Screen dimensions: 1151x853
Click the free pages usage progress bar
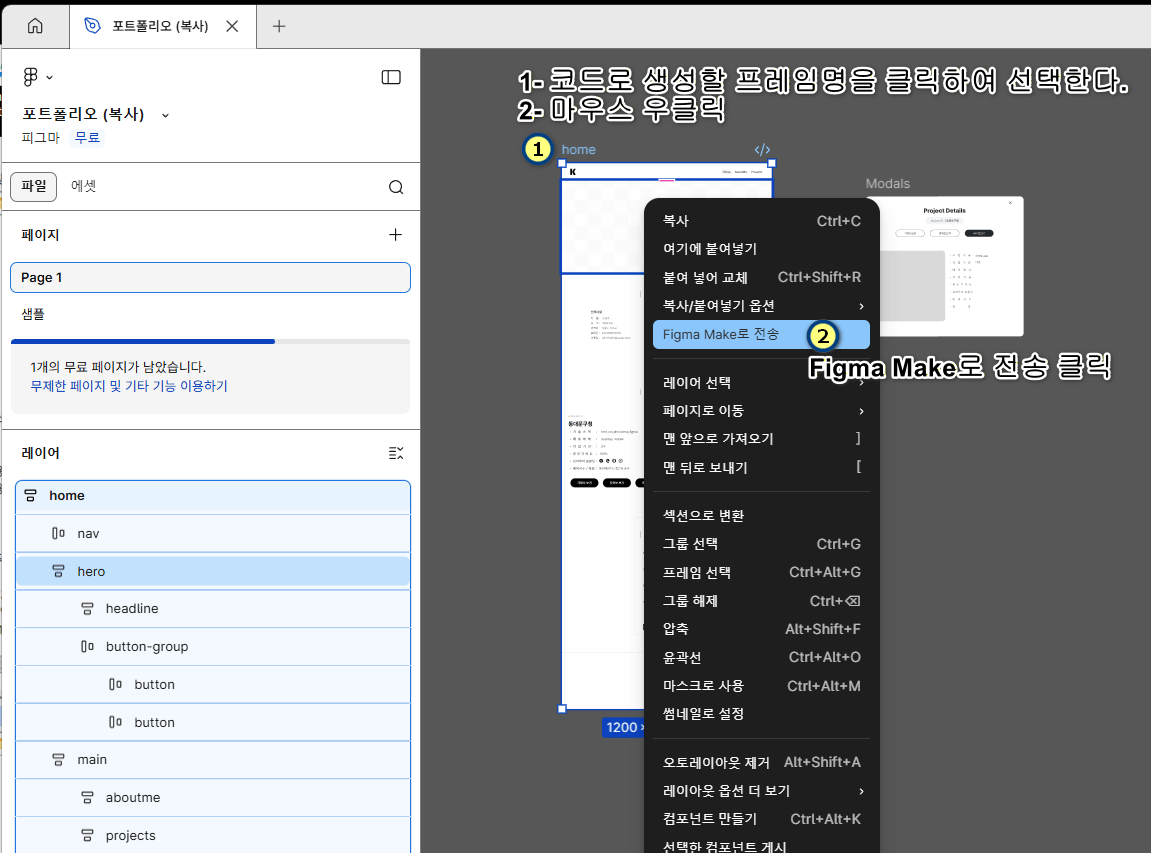coord(210,342)
